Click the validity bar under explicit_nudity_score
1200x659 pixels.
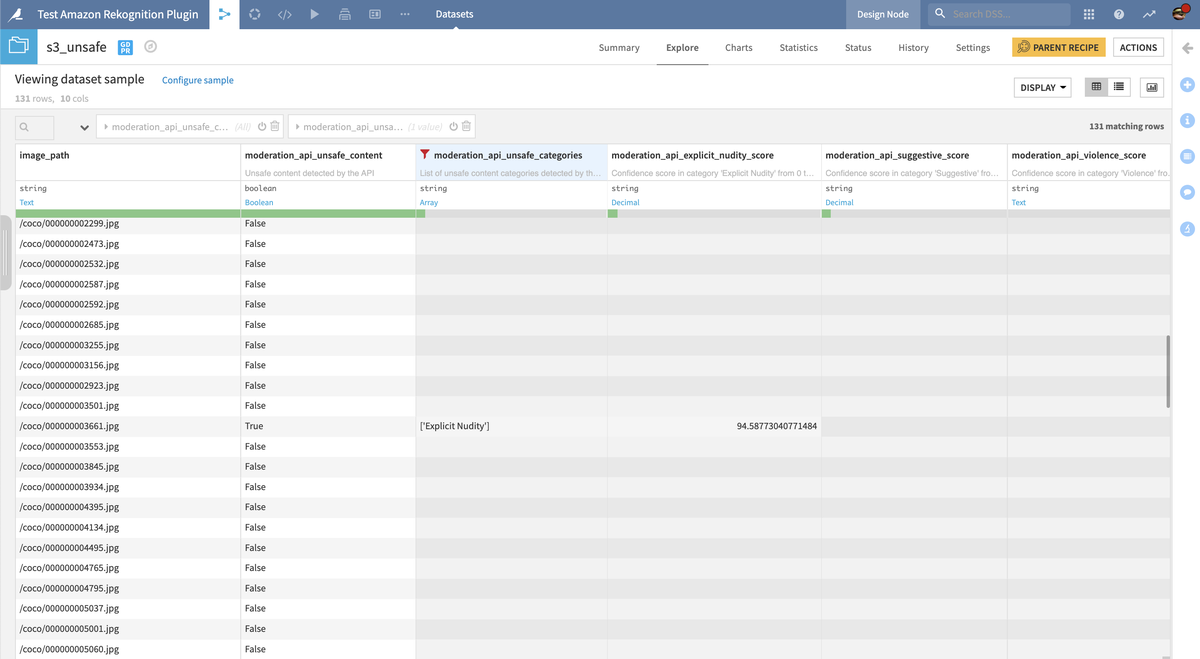pyautogui.click(x=715, y=213)
